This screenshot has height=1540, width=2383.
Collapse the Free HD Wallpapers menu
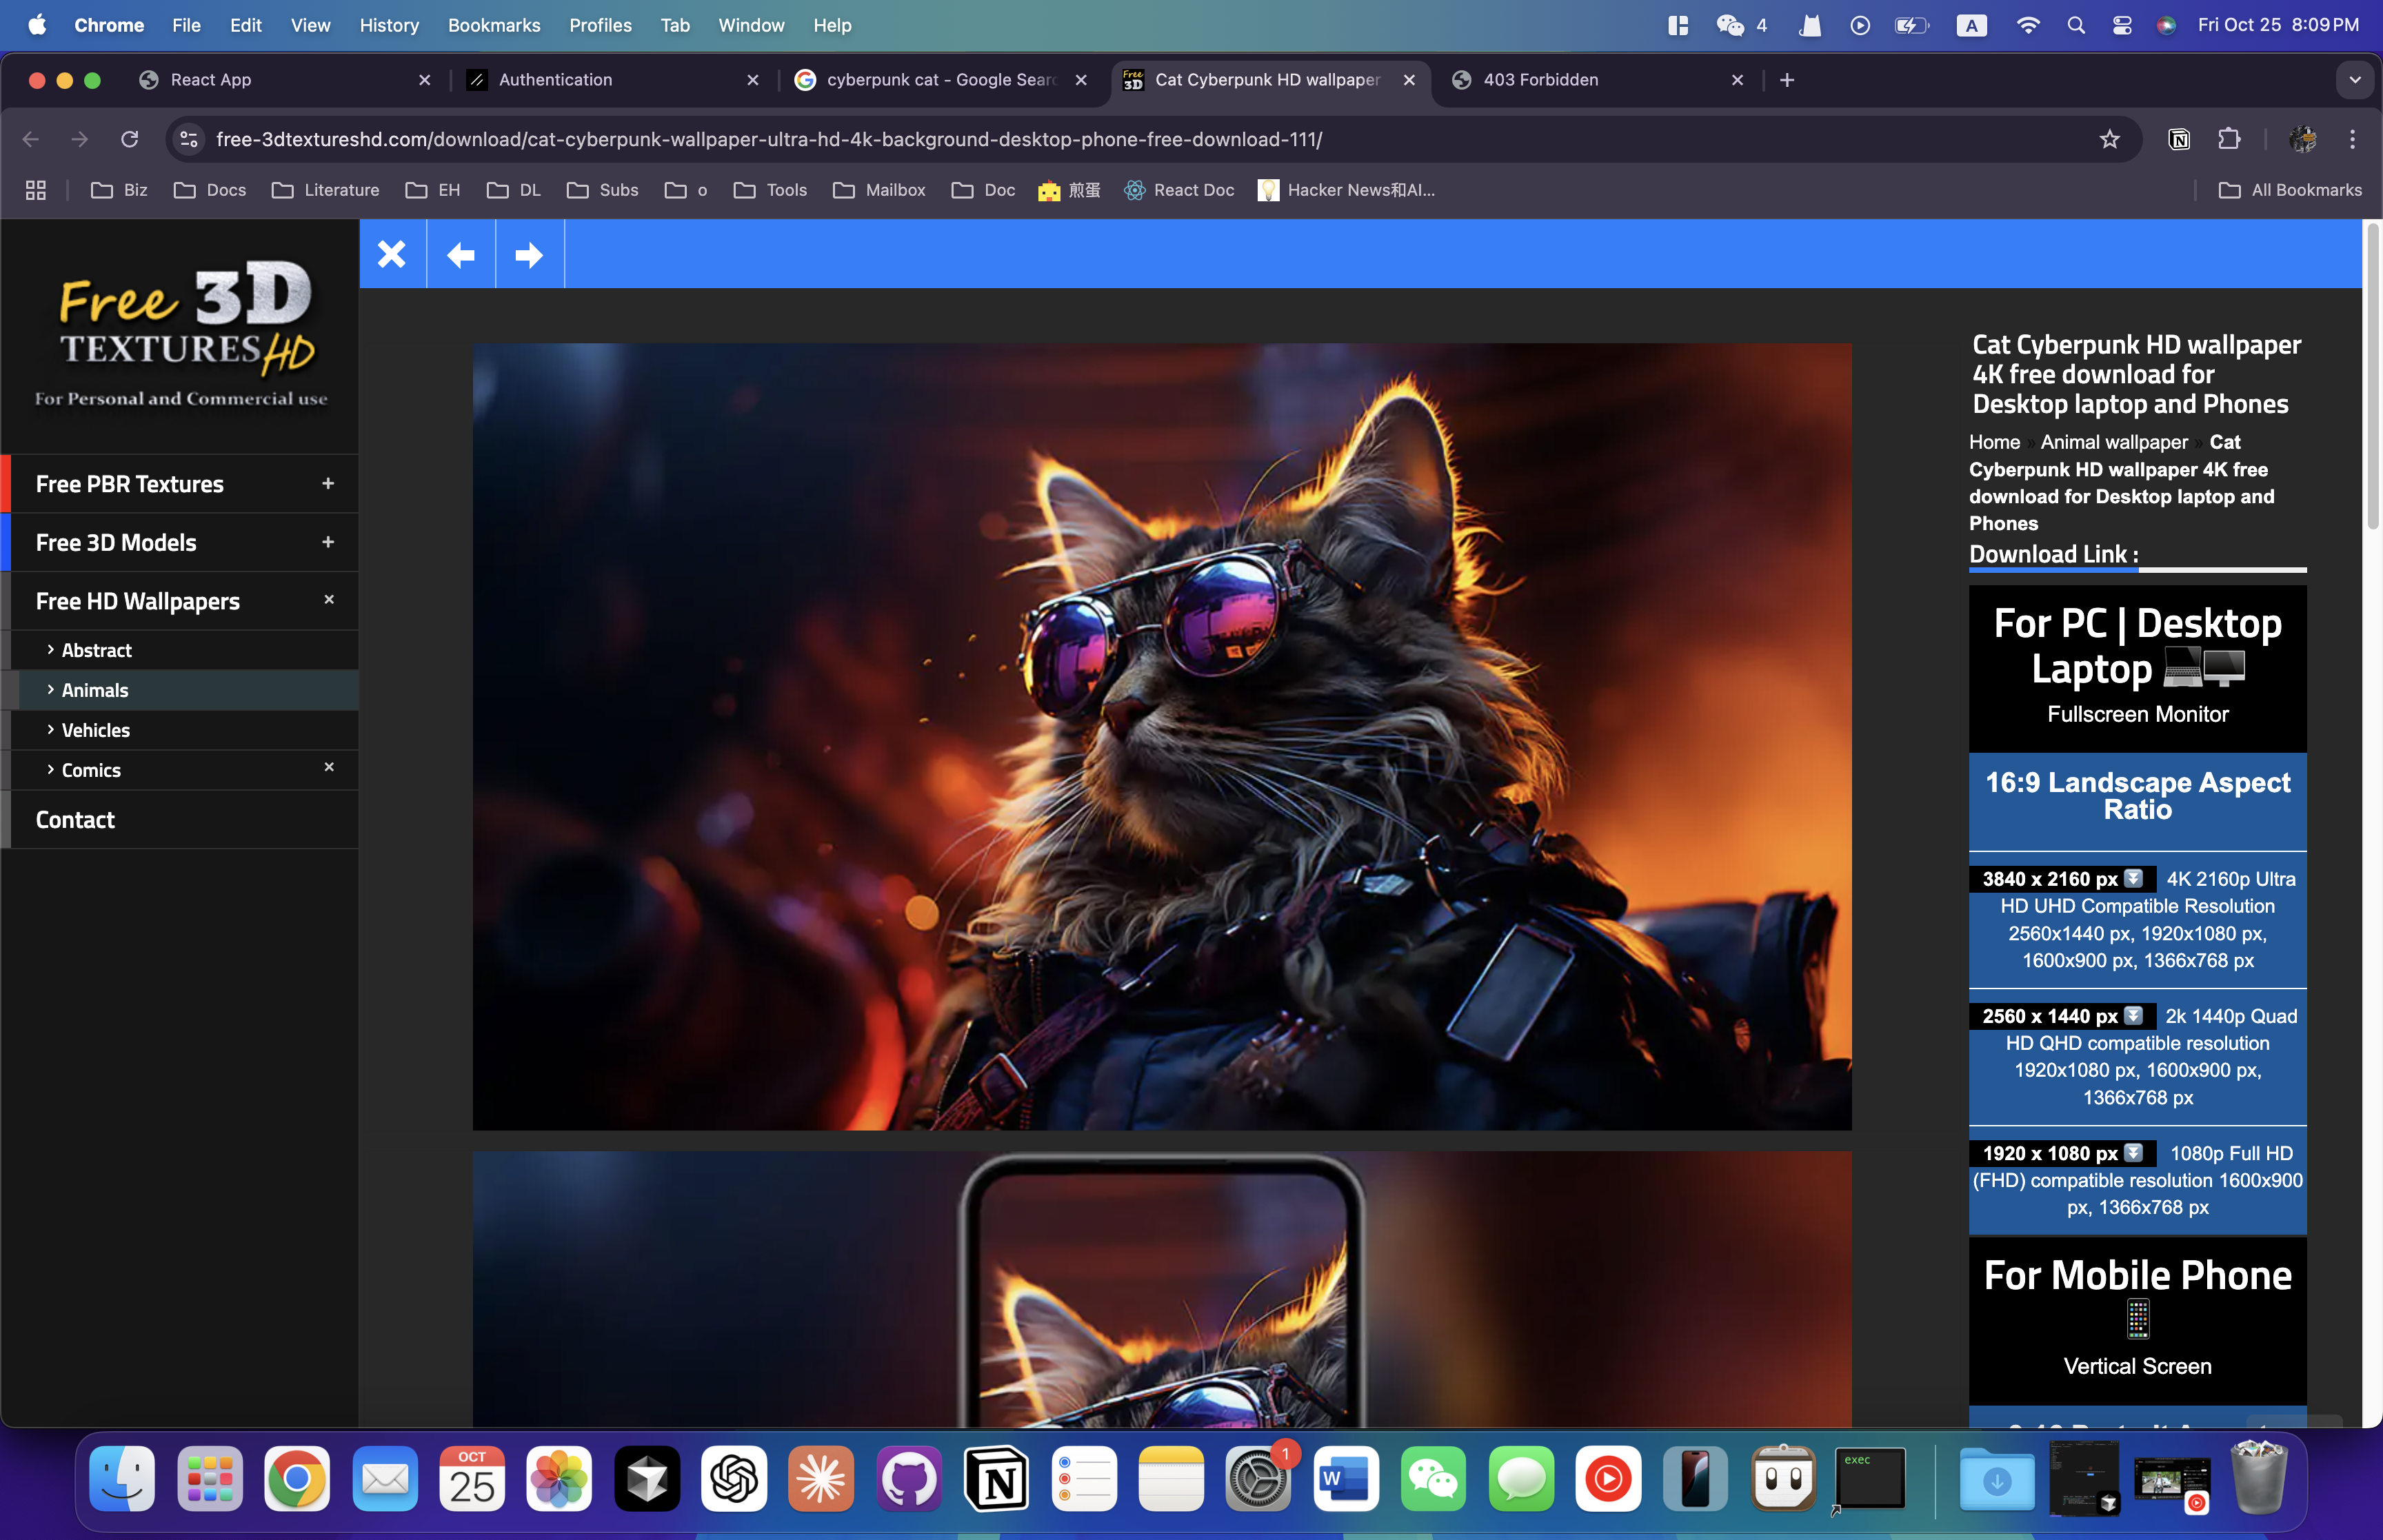(x=329, y=600)
